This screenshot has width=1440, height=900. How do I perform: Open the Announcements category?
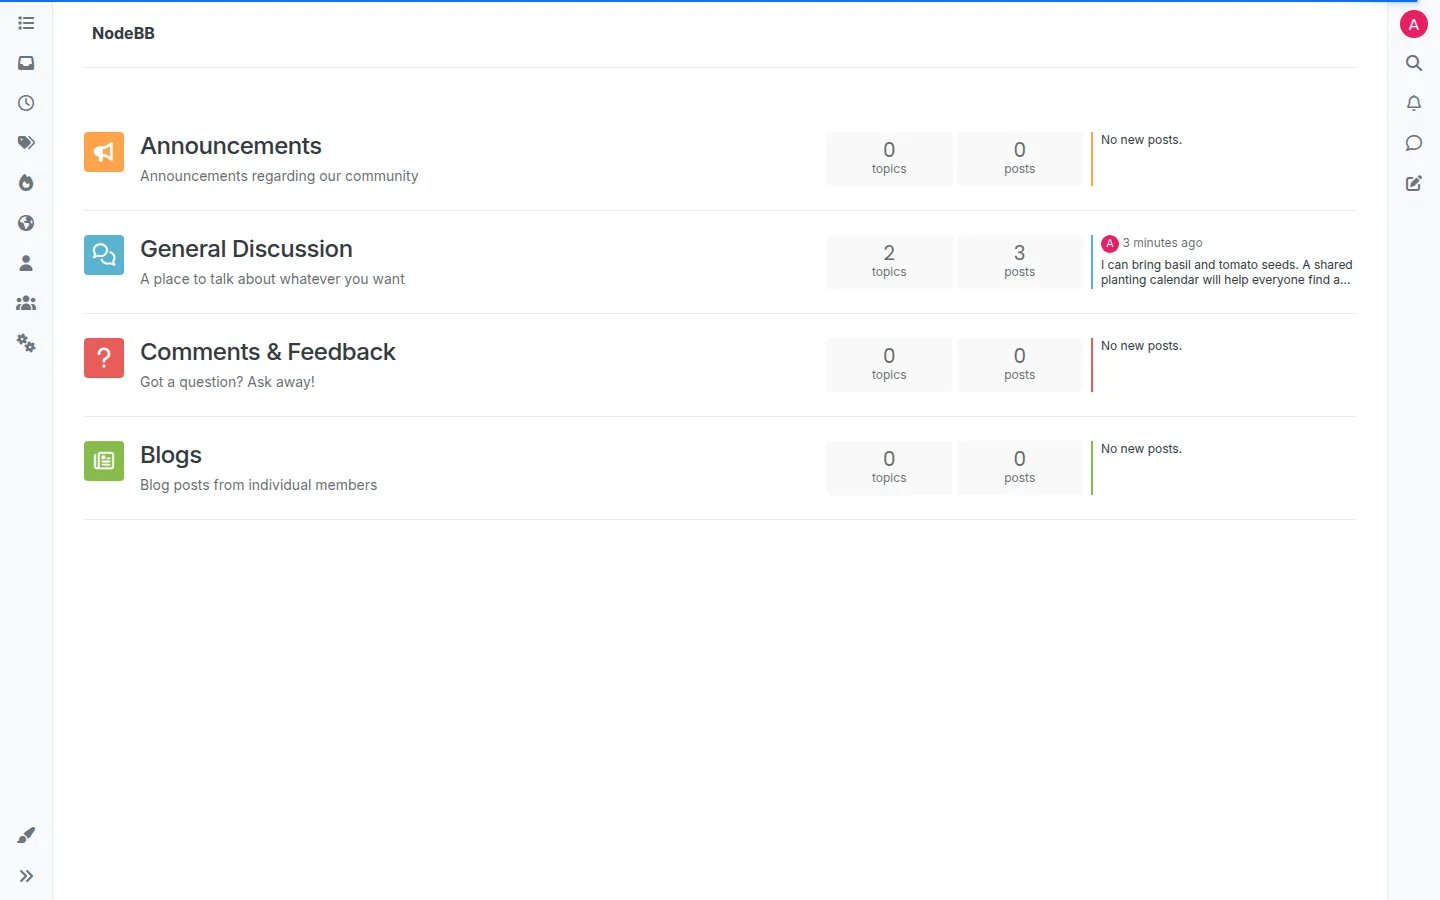click(x=231, y=146)
